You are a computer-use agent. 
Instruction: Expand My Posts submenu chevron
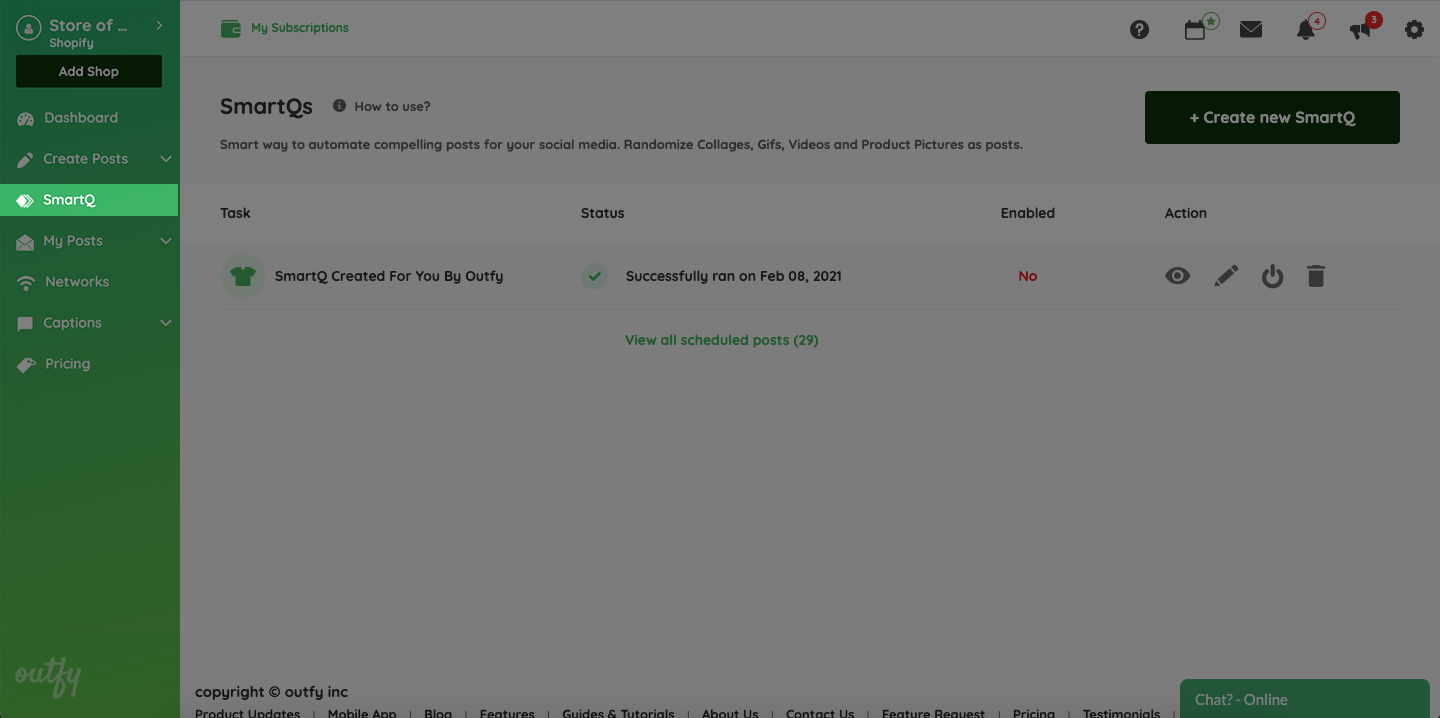(166, 241)
